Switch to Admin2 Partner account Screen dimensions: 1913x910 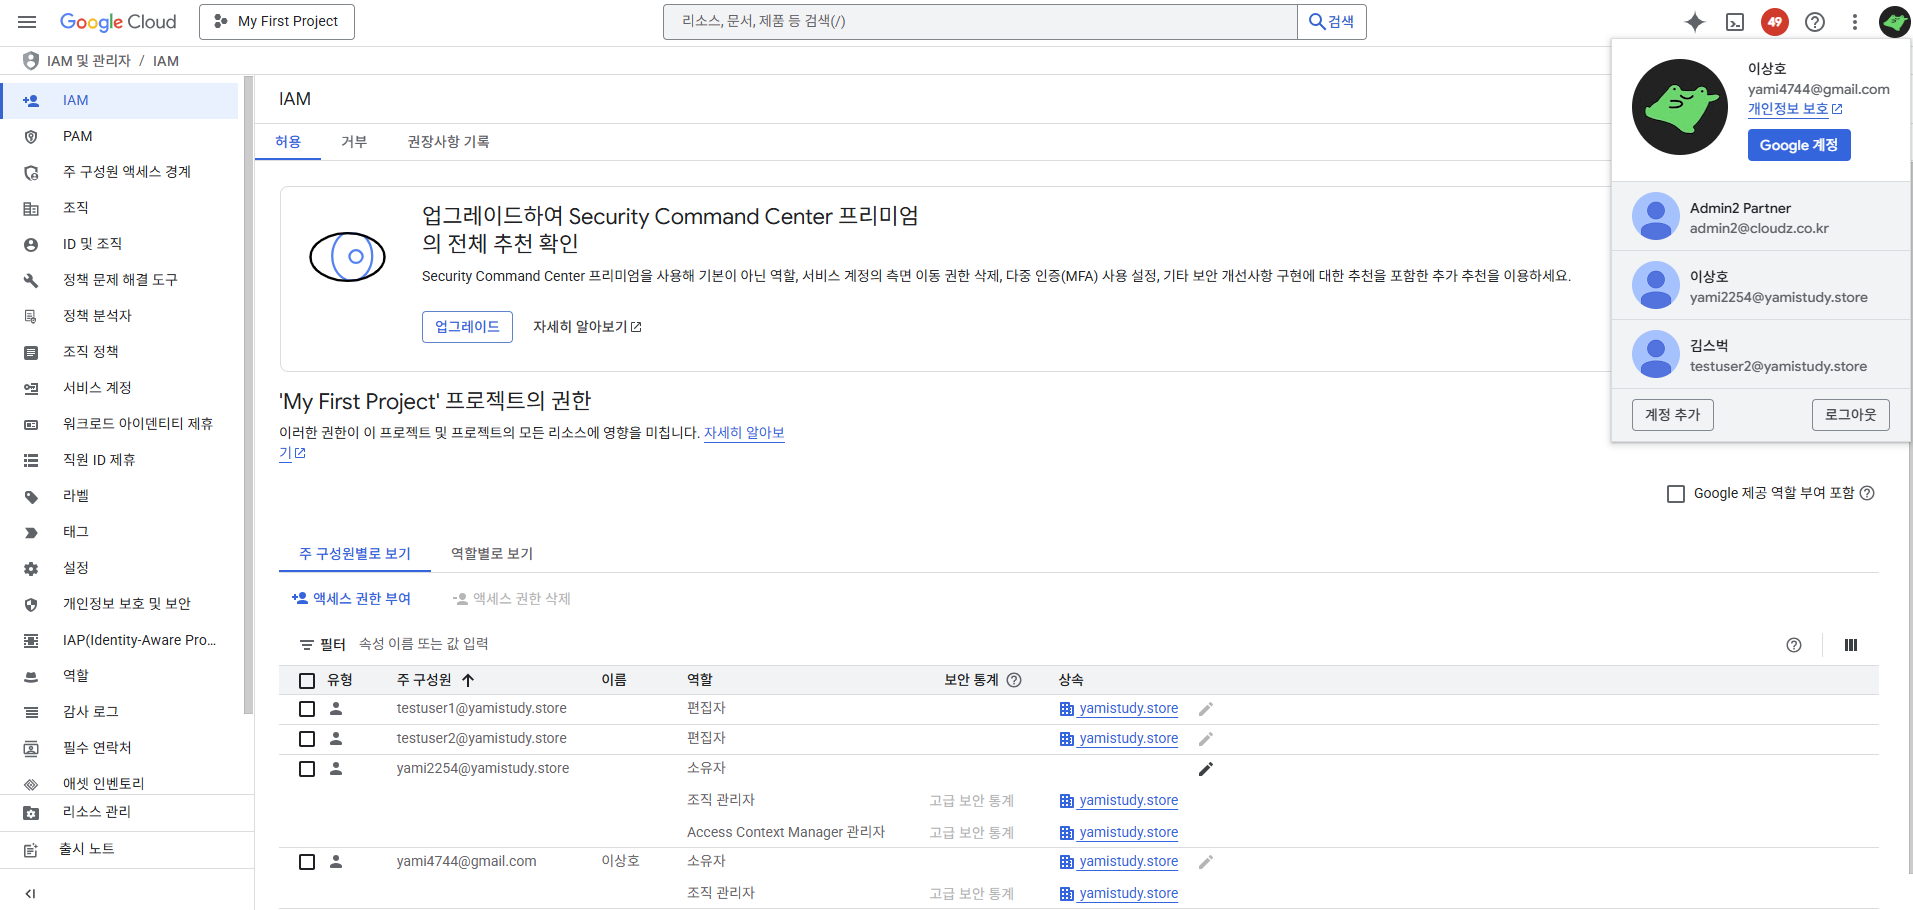[x=1761, y=217]
